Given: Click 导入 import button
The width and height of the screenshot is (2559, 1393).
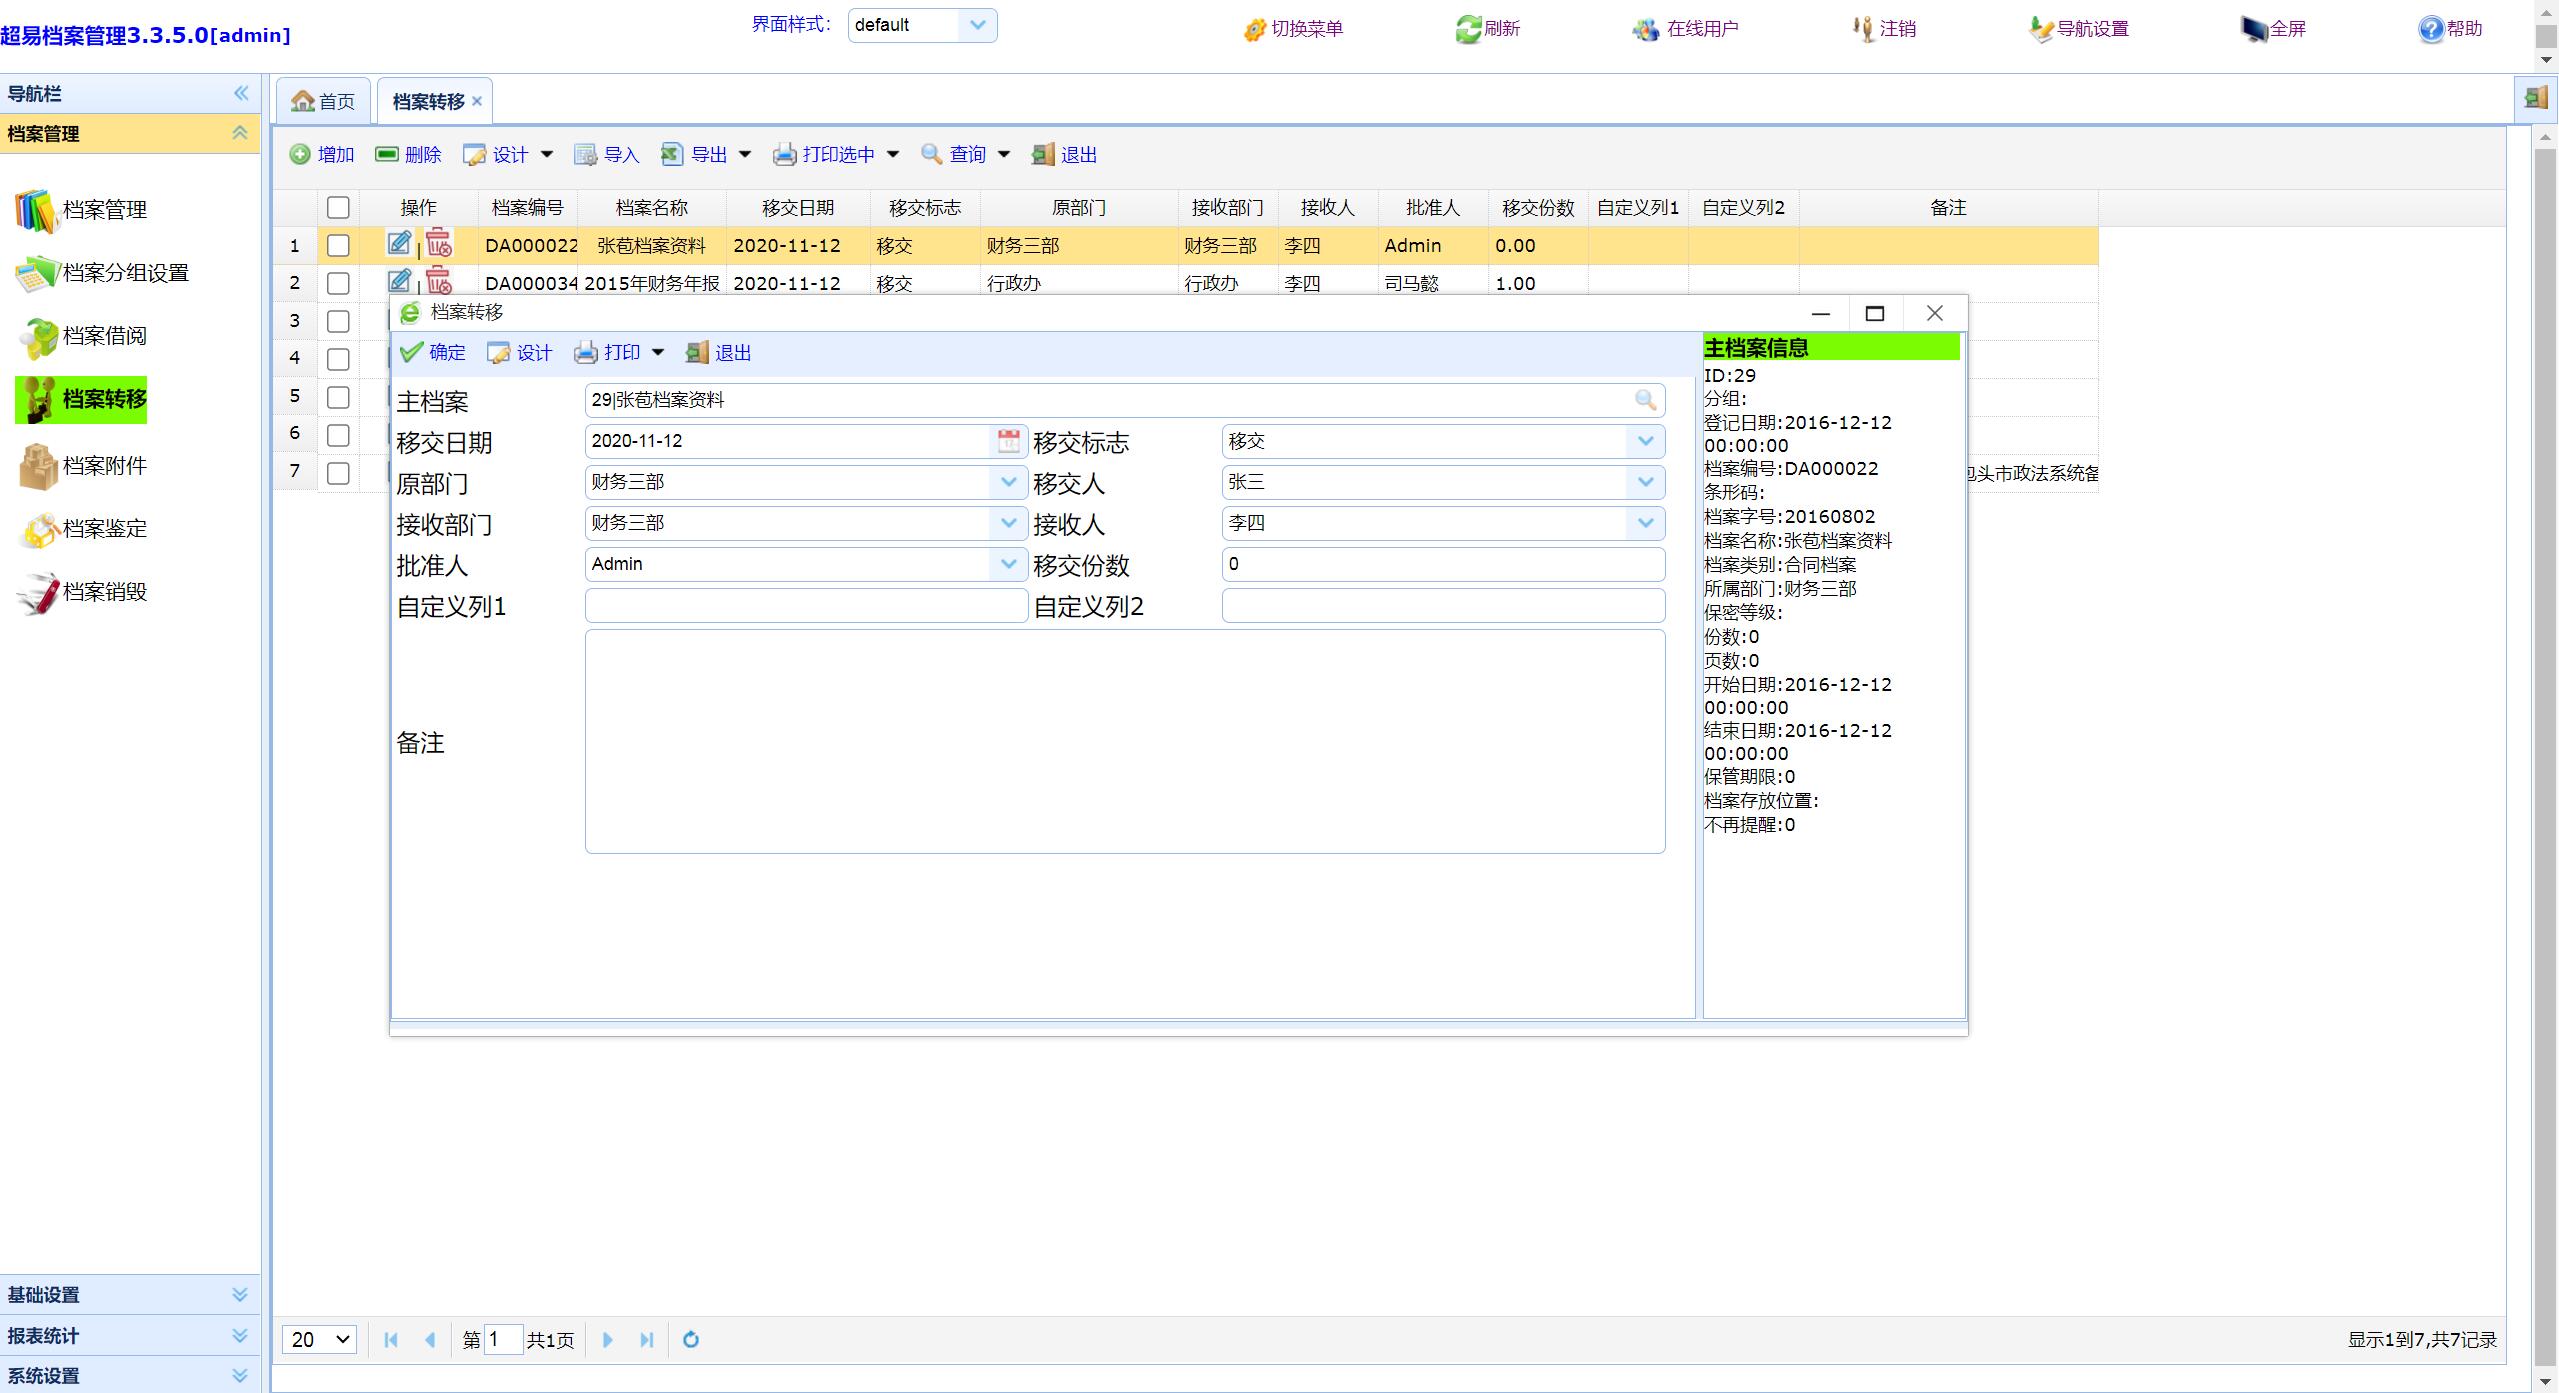Looking at the screenshot, I should pyautogui.click(x=606, y=154).
